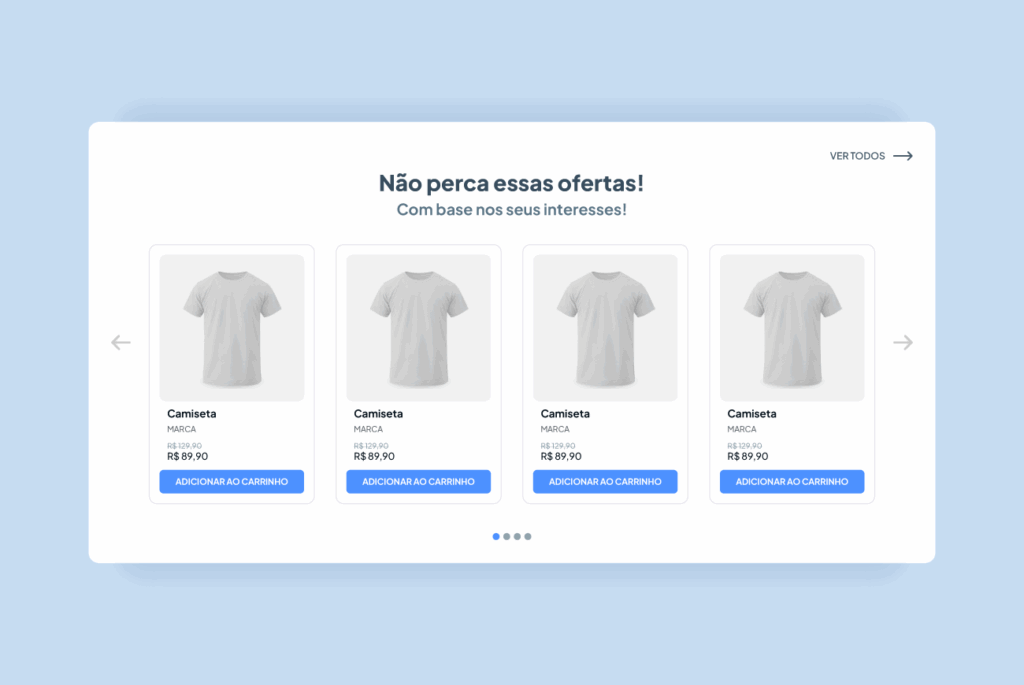Open the first t-shirt product image

pyautogui.click(x=232, y=328)
